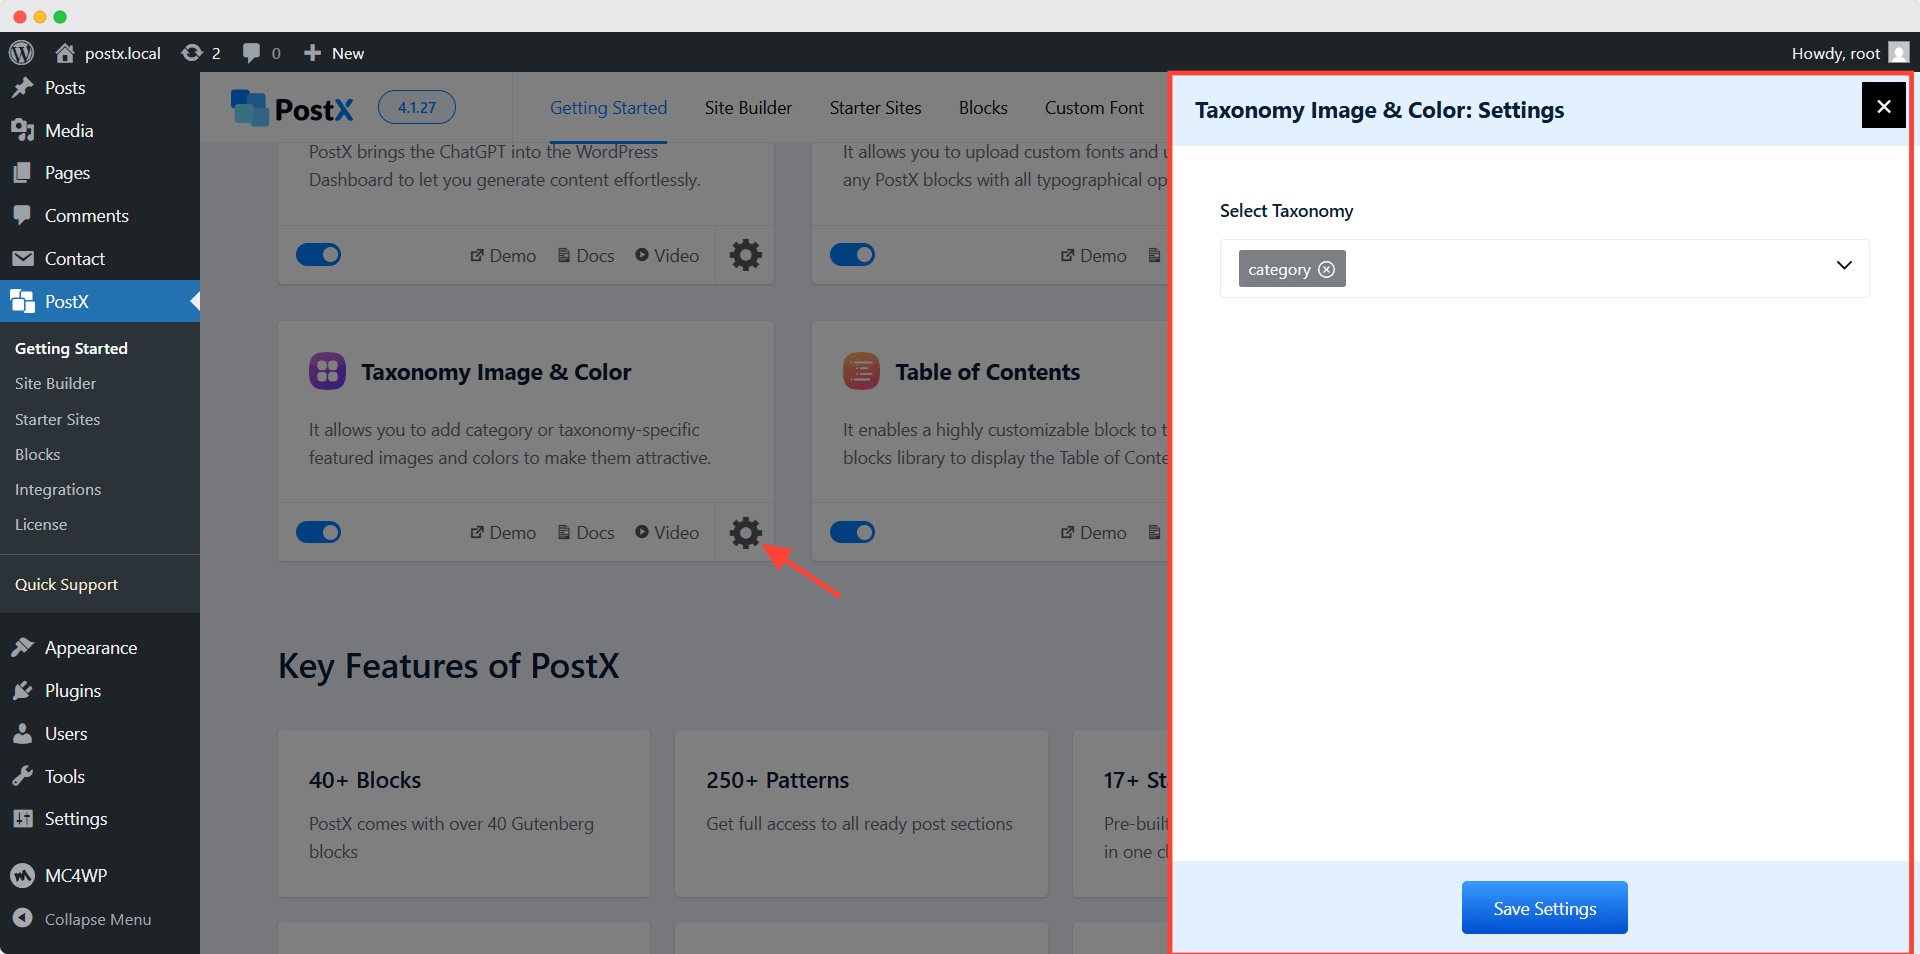
Task: Open Starter Sites submenu item
Action: [x=57, y=420]
